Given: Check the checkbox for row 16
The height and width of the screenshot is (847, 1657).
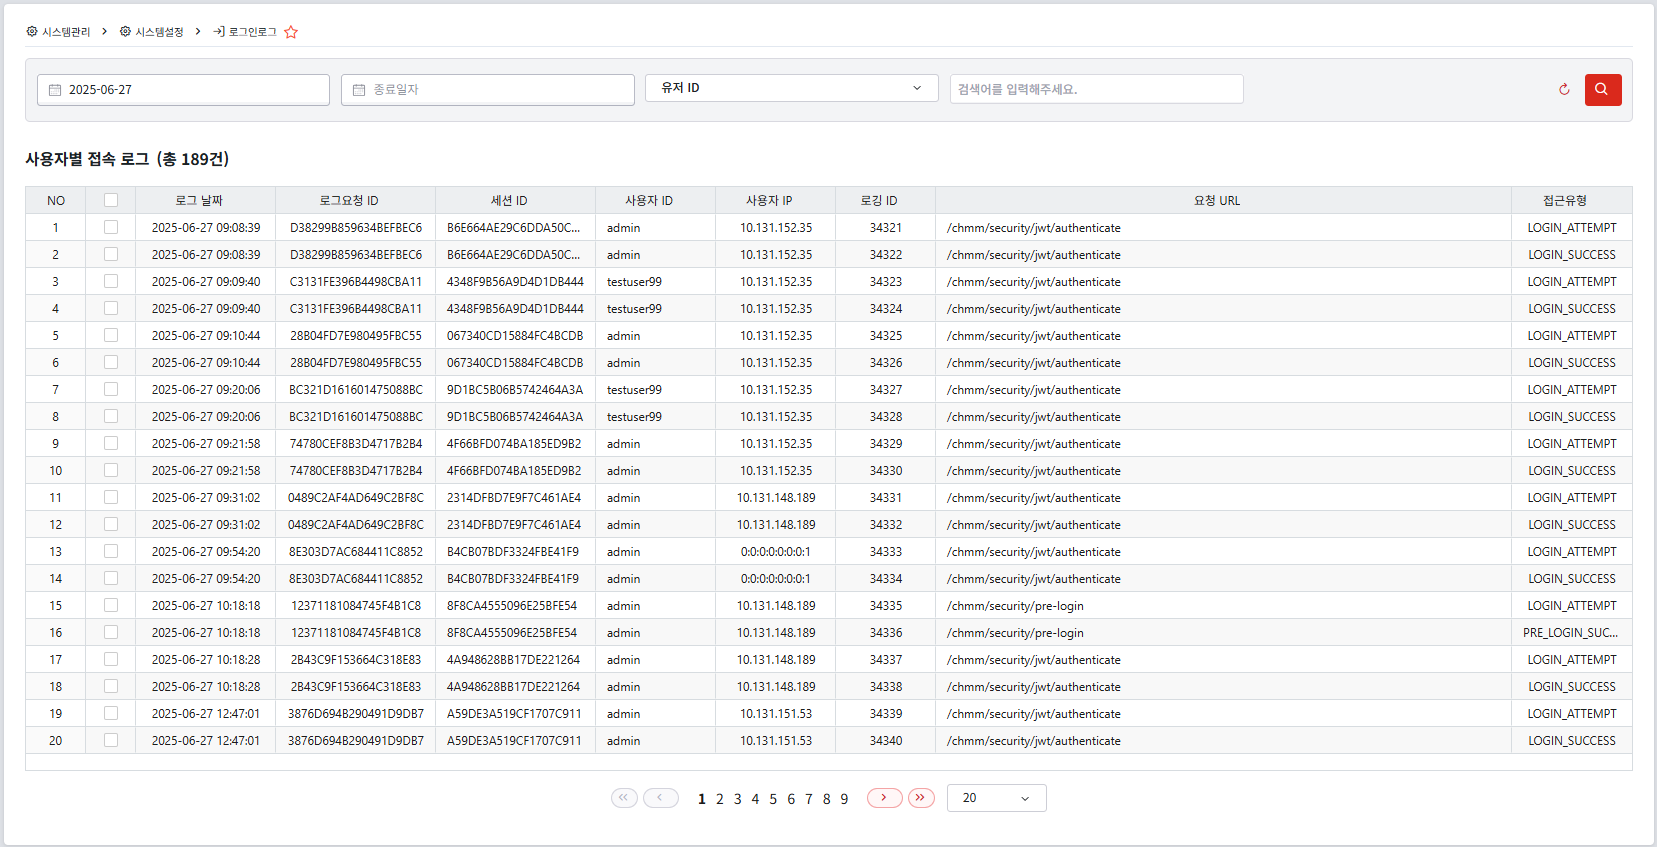Looking at the screenshot, I should (111, 632).
